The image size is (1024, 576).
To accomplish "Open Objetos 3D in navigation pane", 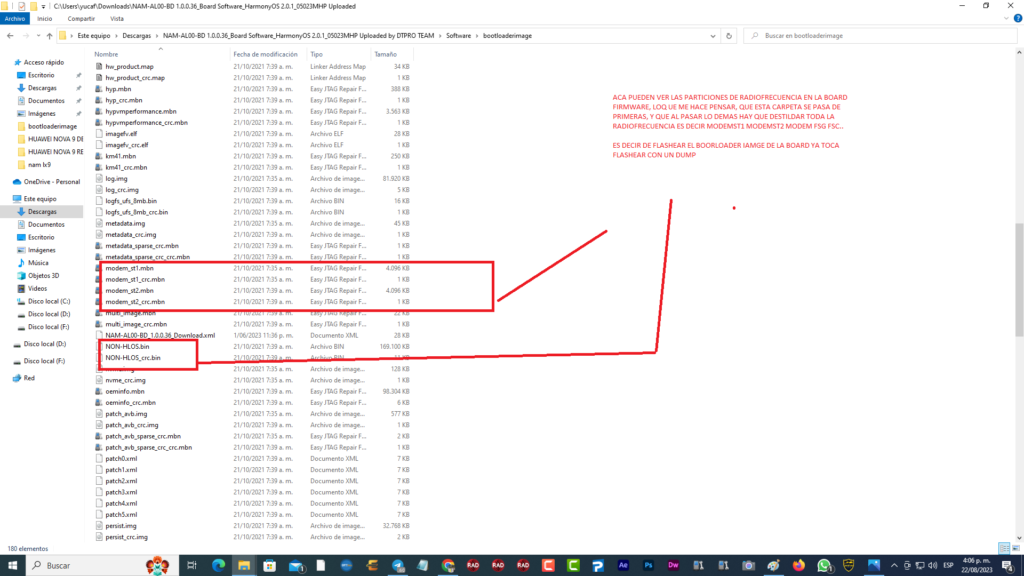I will (x=43, y=275).
